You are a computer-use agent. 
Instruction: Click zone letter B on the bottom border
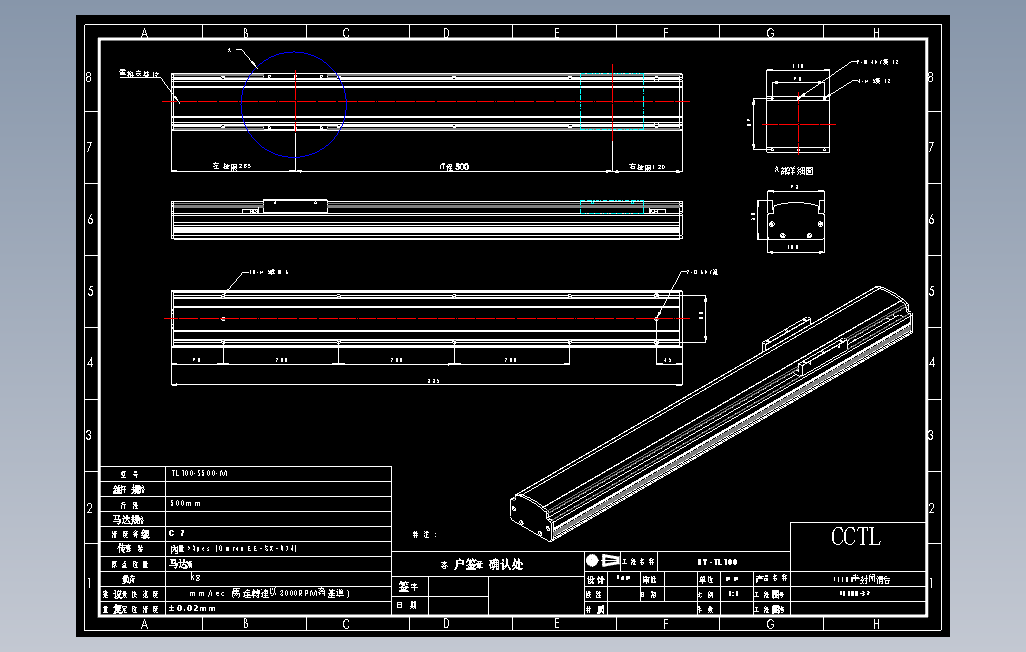click(x=246, y=624)
